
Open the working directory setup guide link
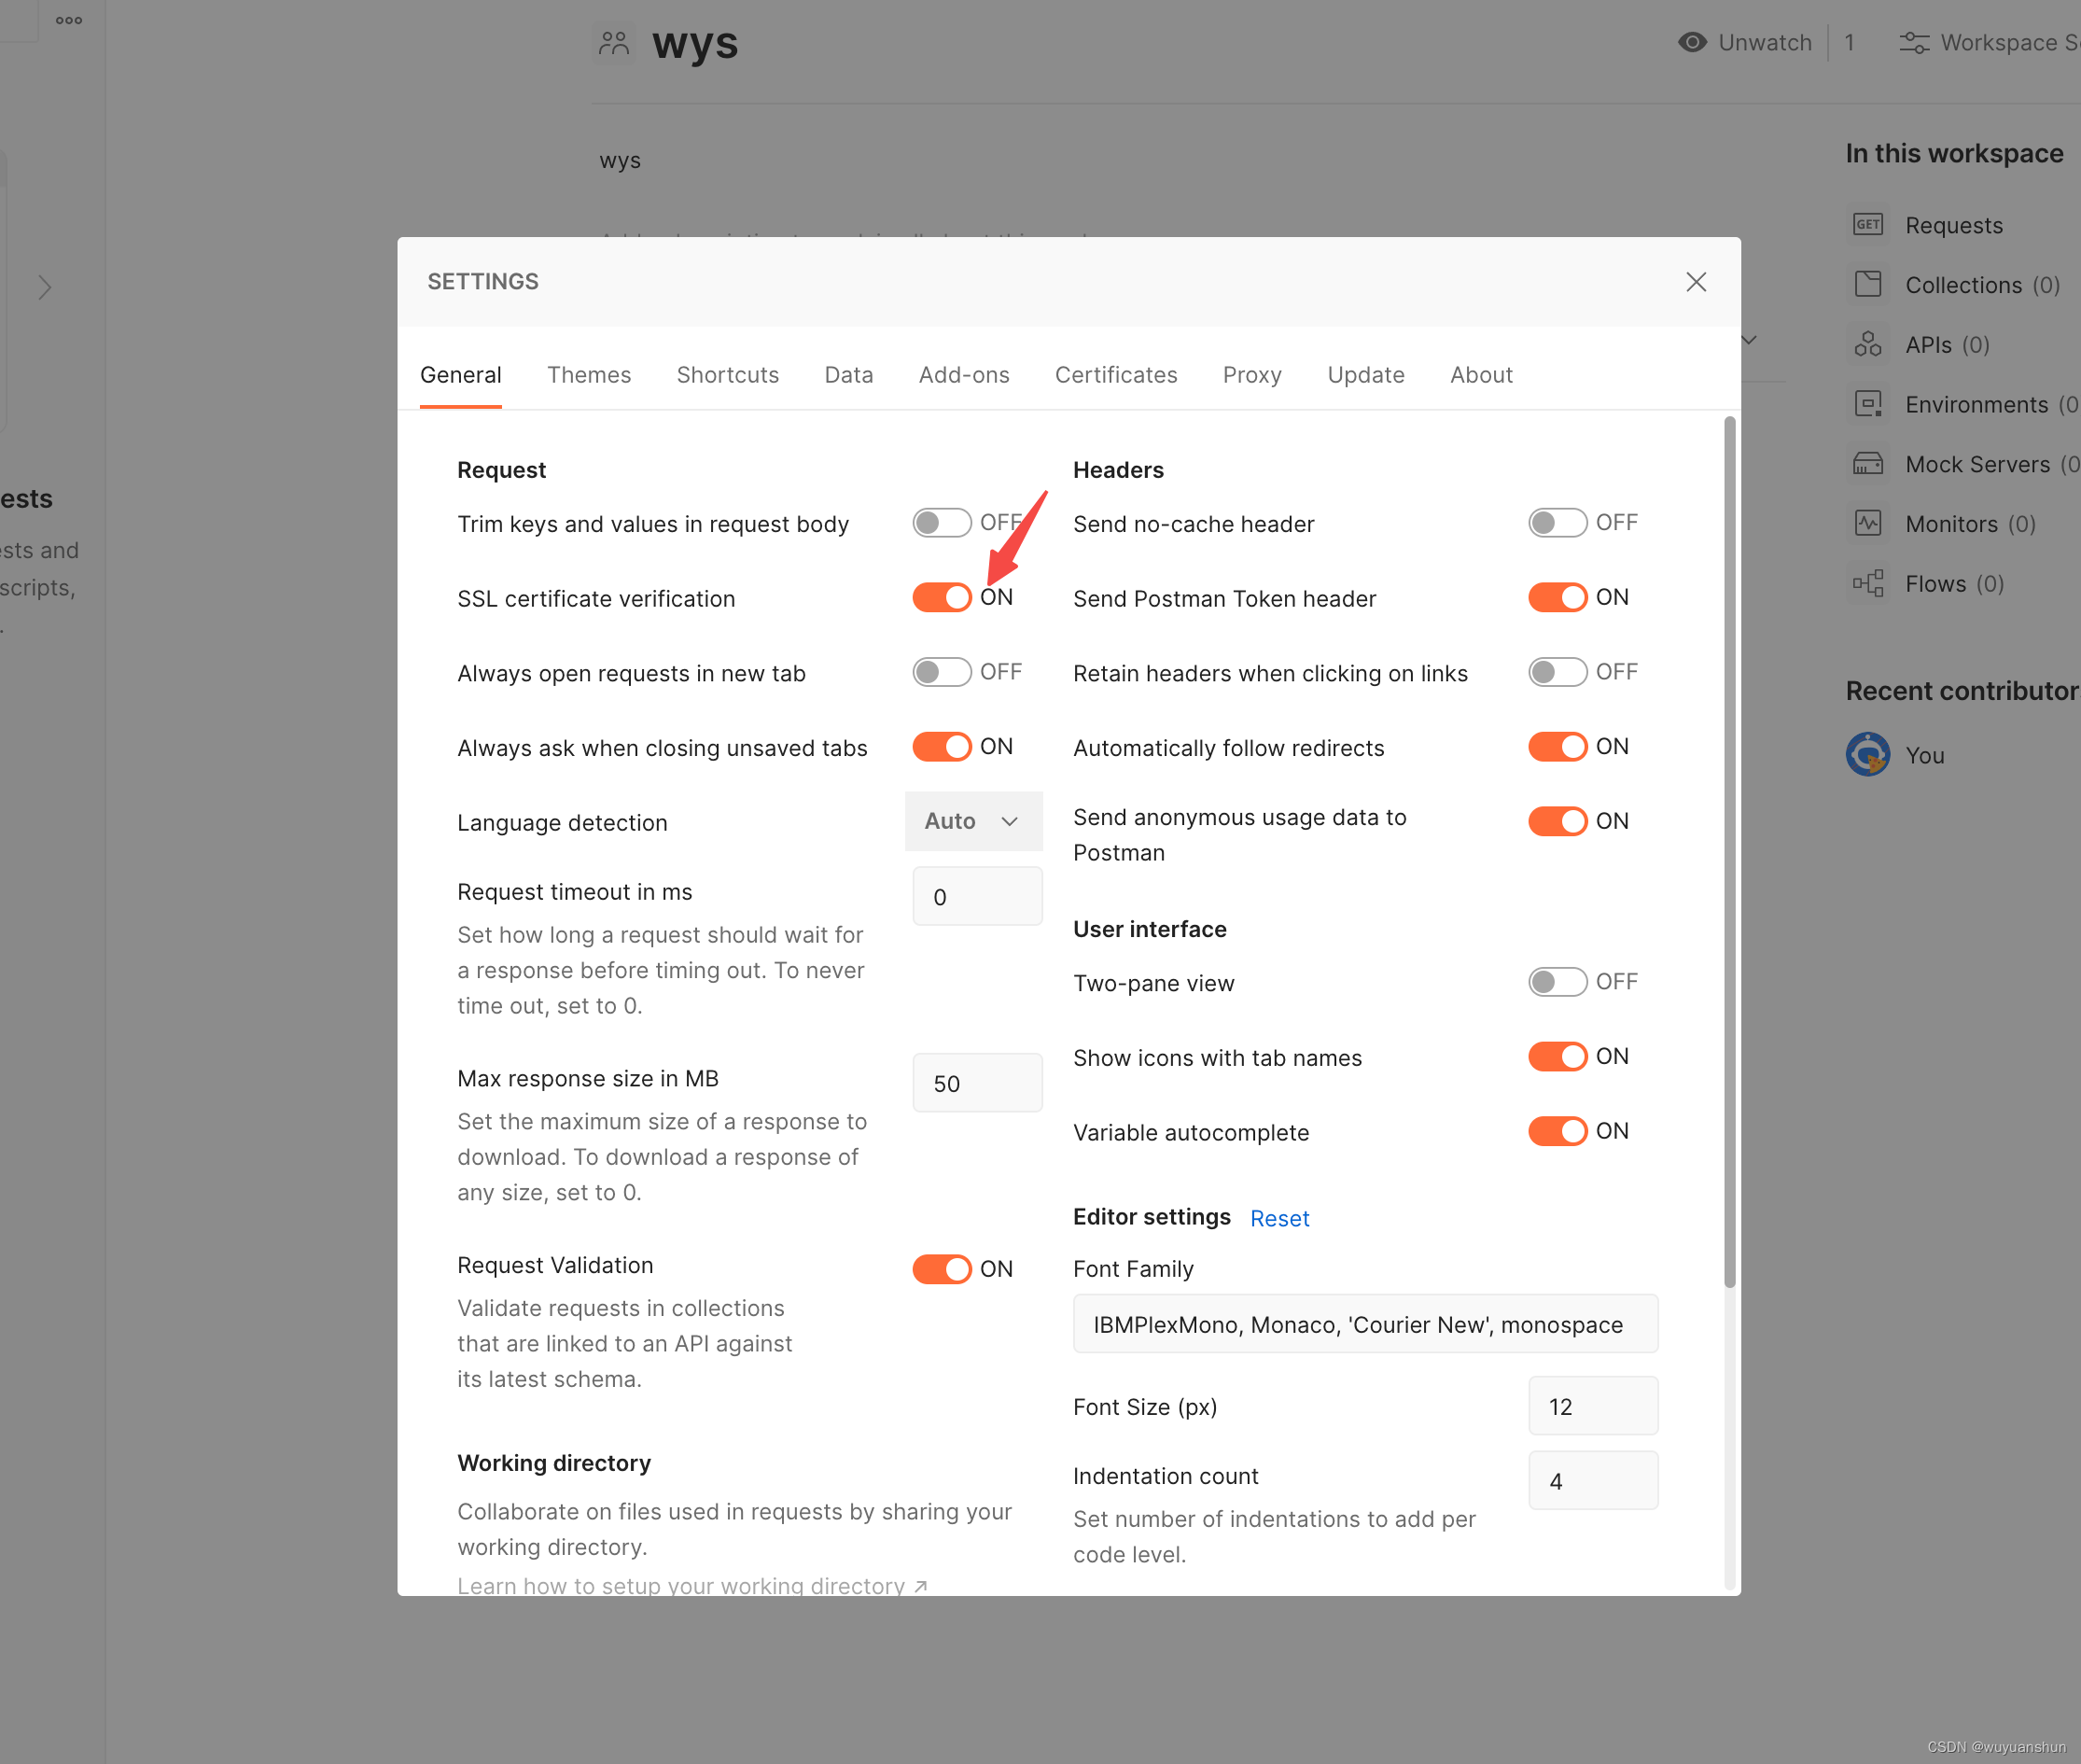691,1584
